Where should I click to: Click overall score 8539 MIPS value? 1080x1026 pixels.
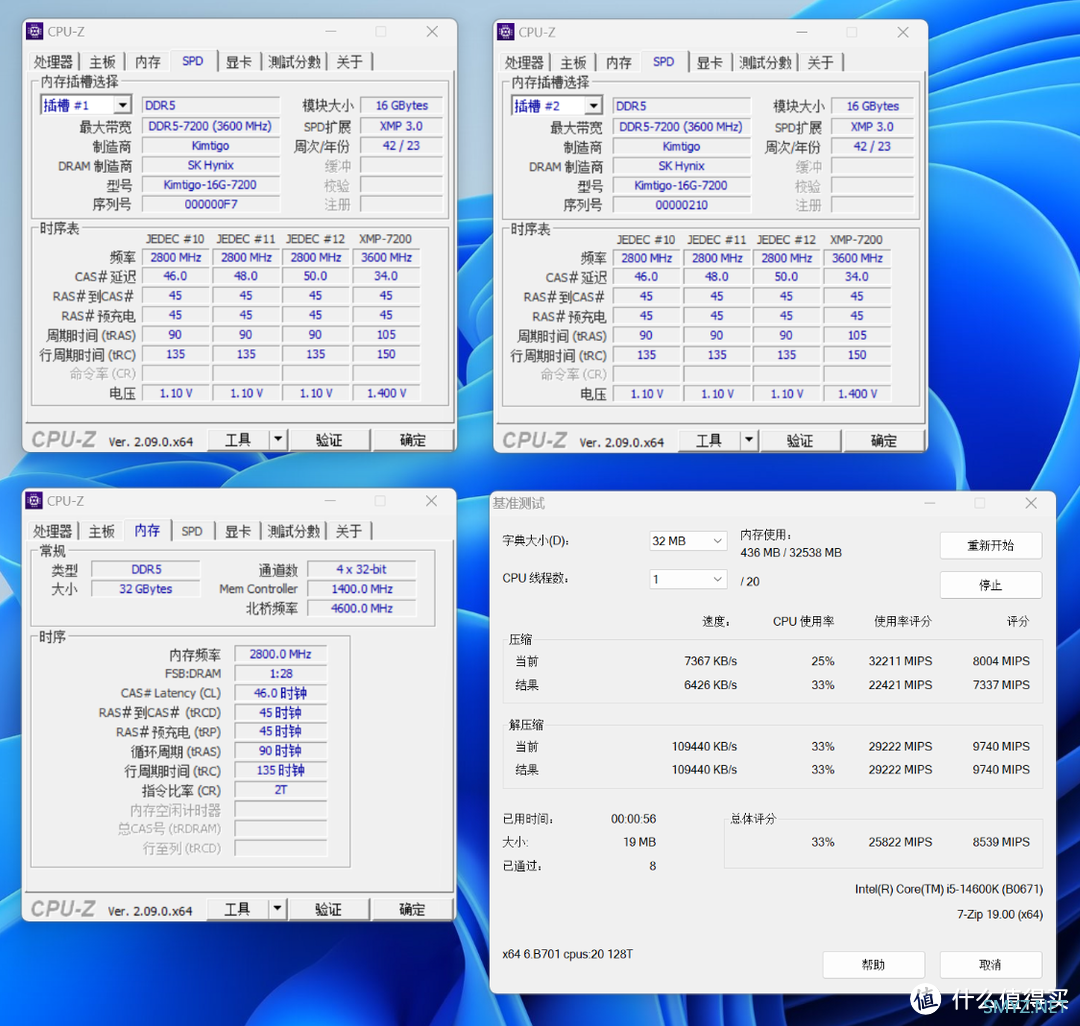1001,842
